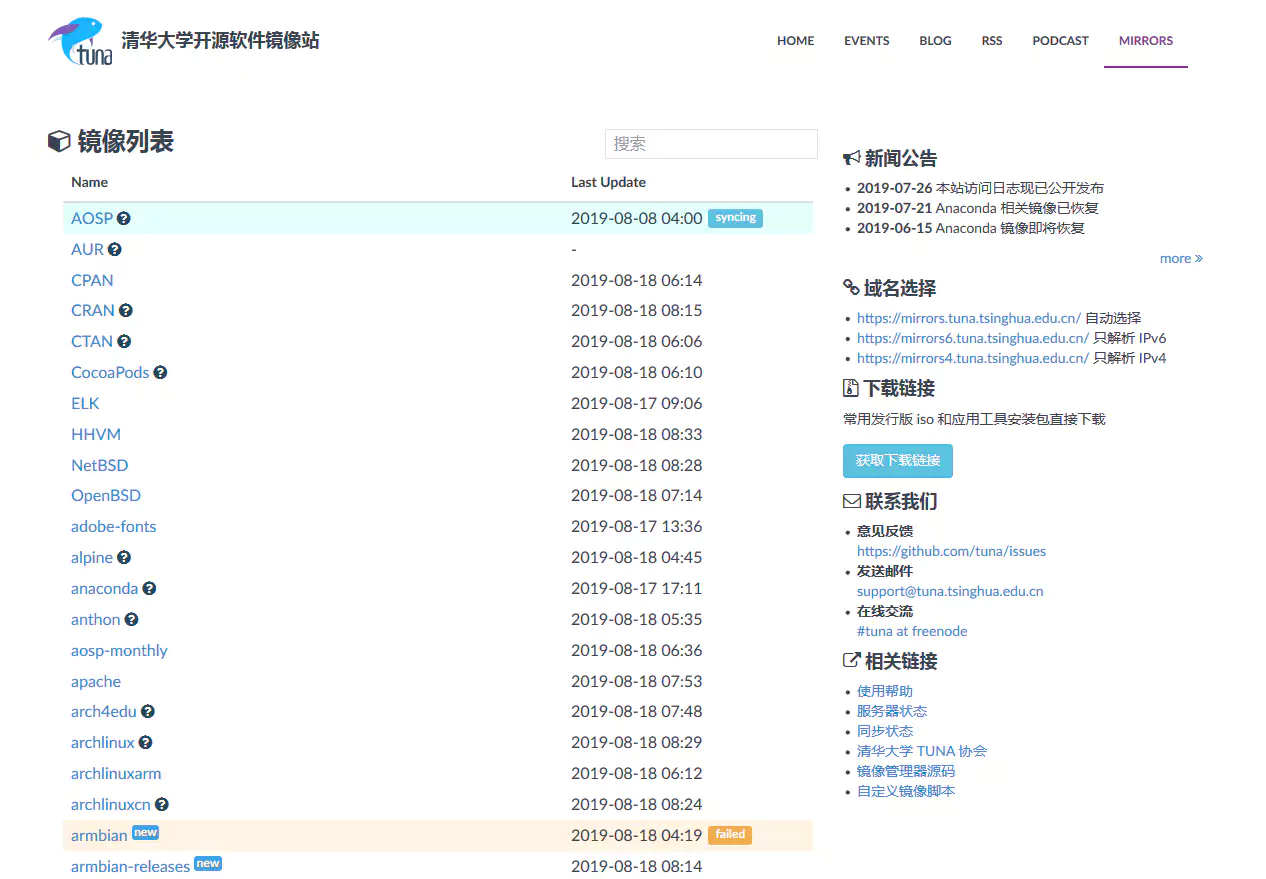The width and height of the screenshot is (1266, 879).
Task: Click the failed status badge on armbian row
Action: [x=730, y=834]
